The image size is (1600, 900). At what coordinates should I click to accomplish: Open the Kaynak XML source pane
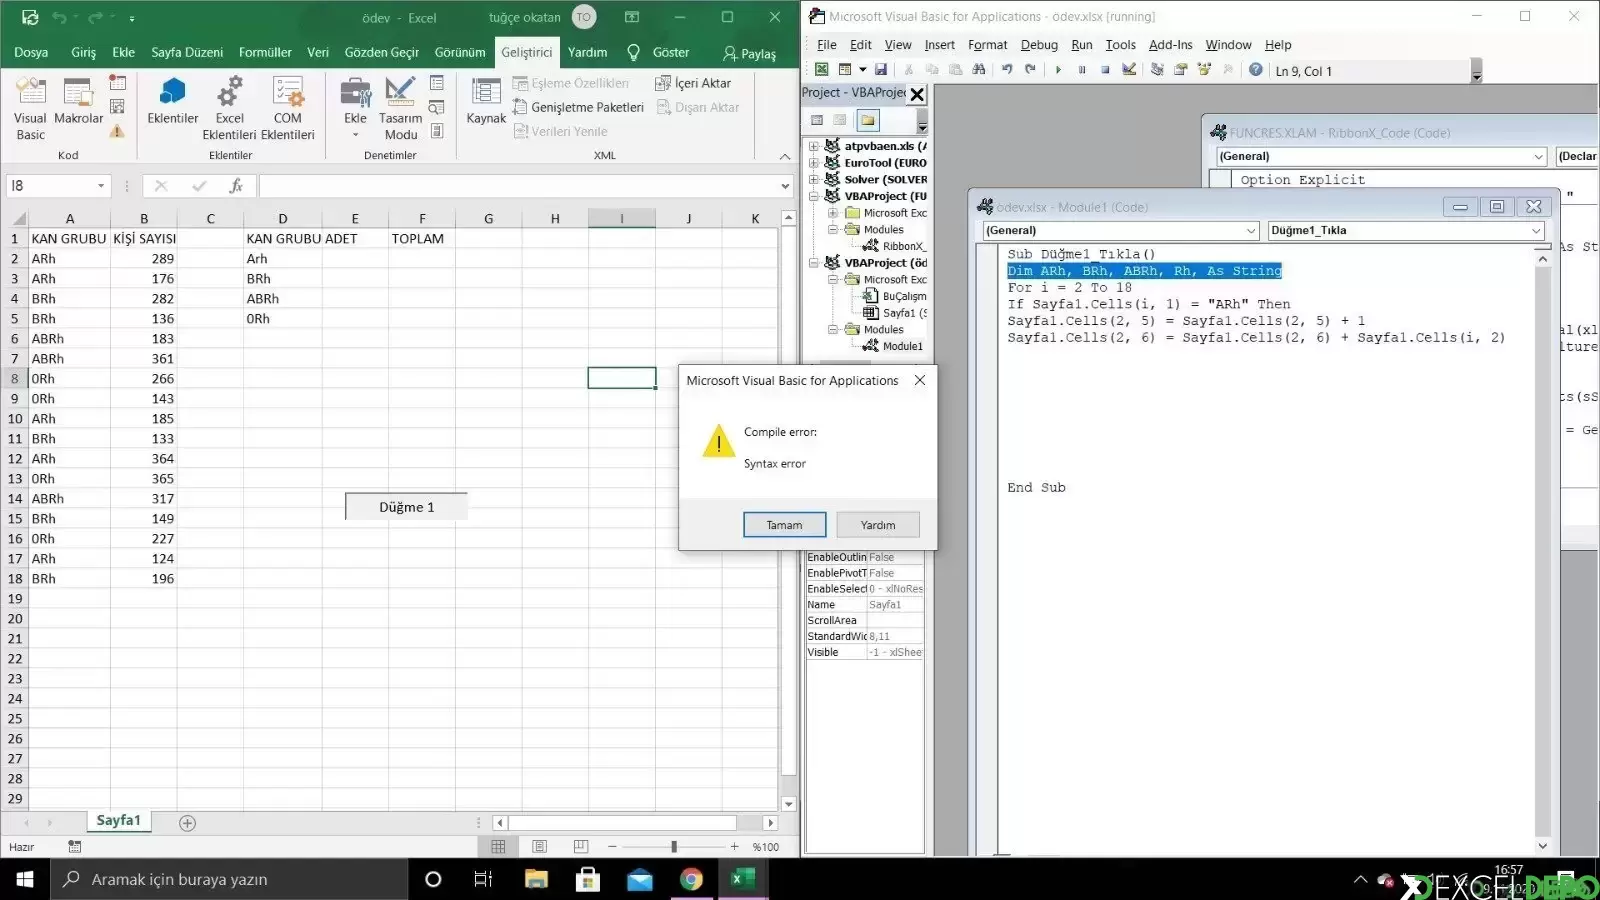click(x=486, y=100)
